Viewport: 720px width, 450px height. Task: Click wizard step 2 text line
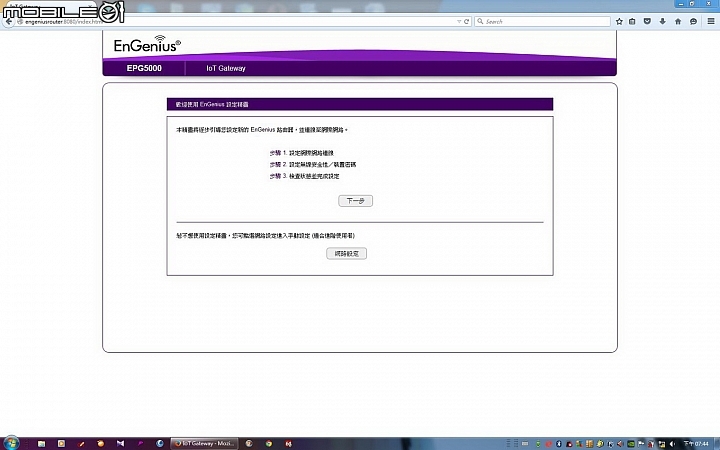[x=313, y=164]
